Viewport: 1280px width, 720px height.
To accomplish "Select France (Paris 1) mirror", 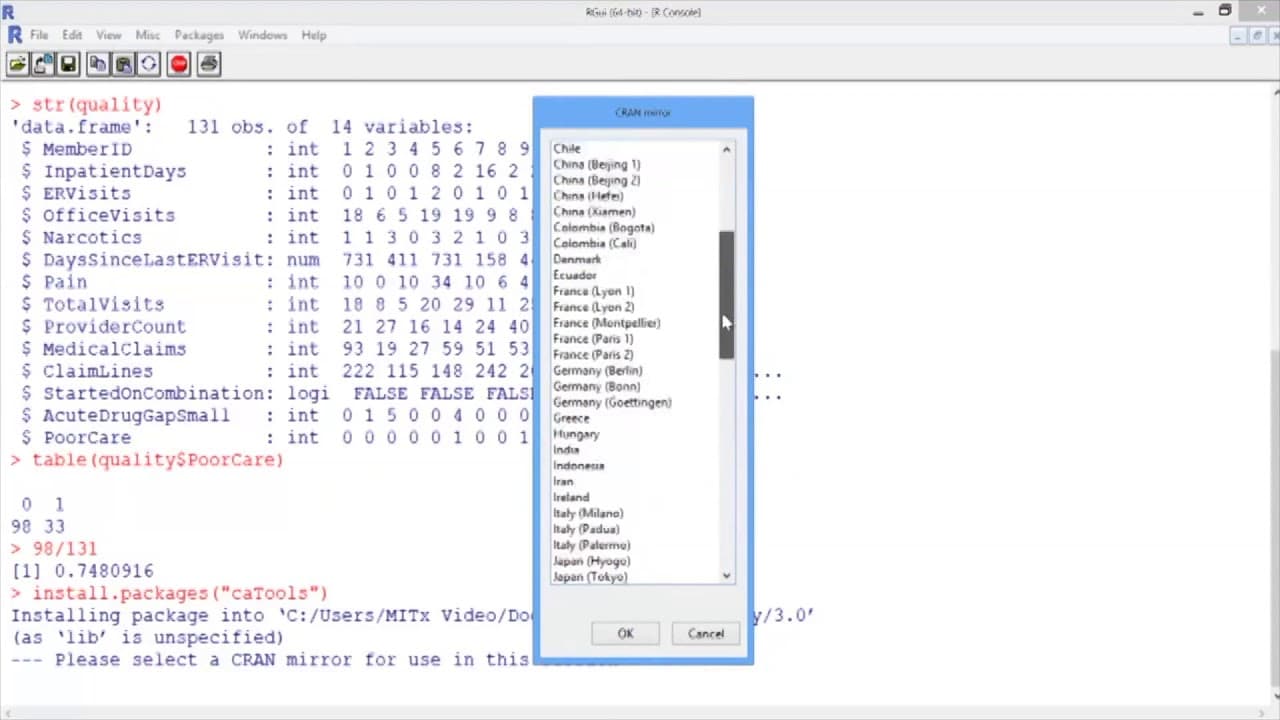I will click(x=593, y=339).
